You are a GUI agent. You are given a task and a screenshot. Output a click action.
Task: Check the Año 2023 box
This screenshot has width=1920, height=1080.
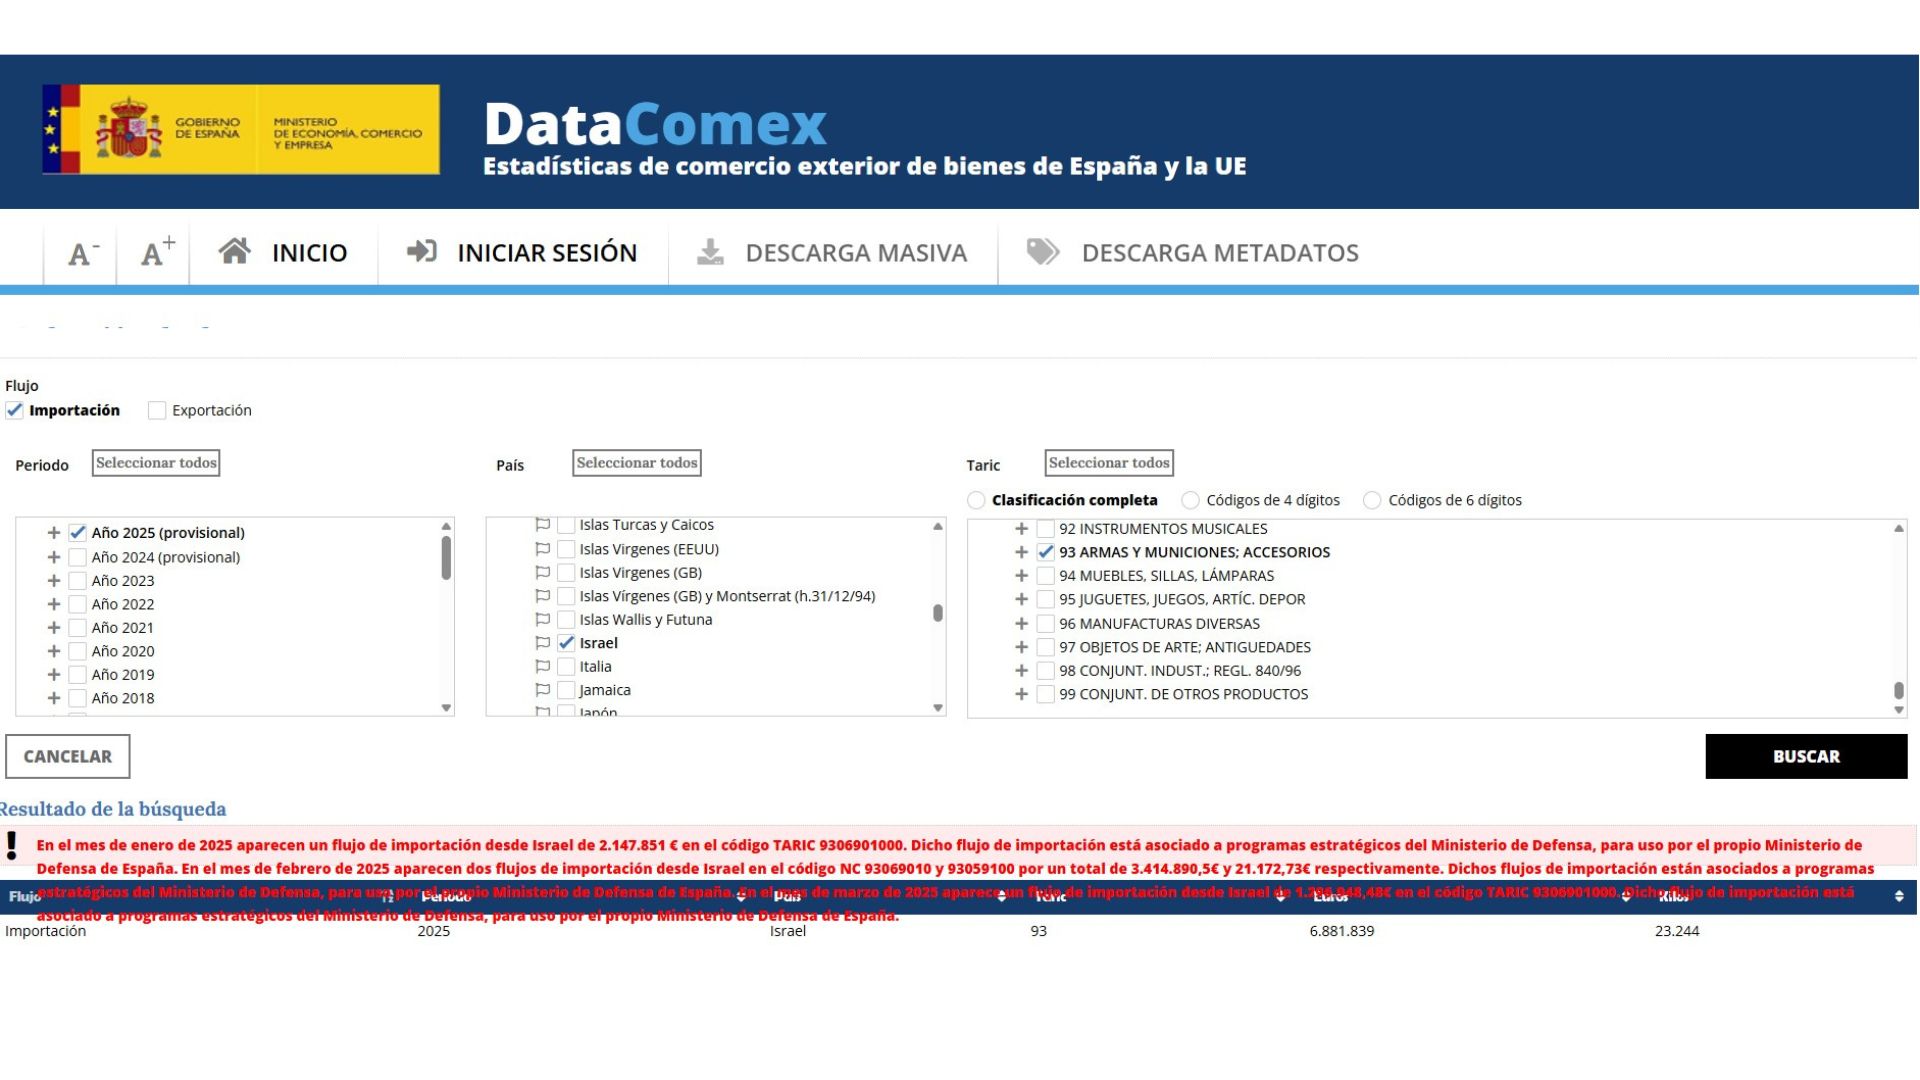(77, 581)
